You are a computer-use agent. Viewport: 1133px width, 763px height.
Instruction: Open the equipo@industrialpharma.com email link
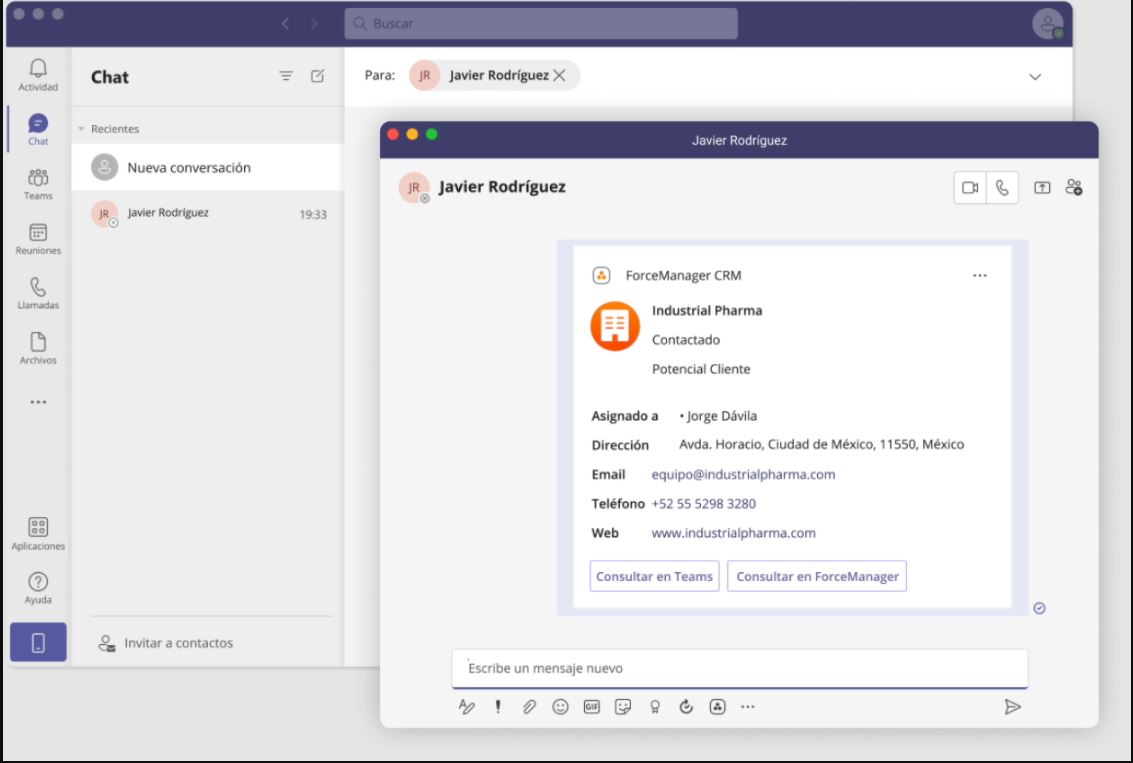pyautogui.click(x=743, y=474)
